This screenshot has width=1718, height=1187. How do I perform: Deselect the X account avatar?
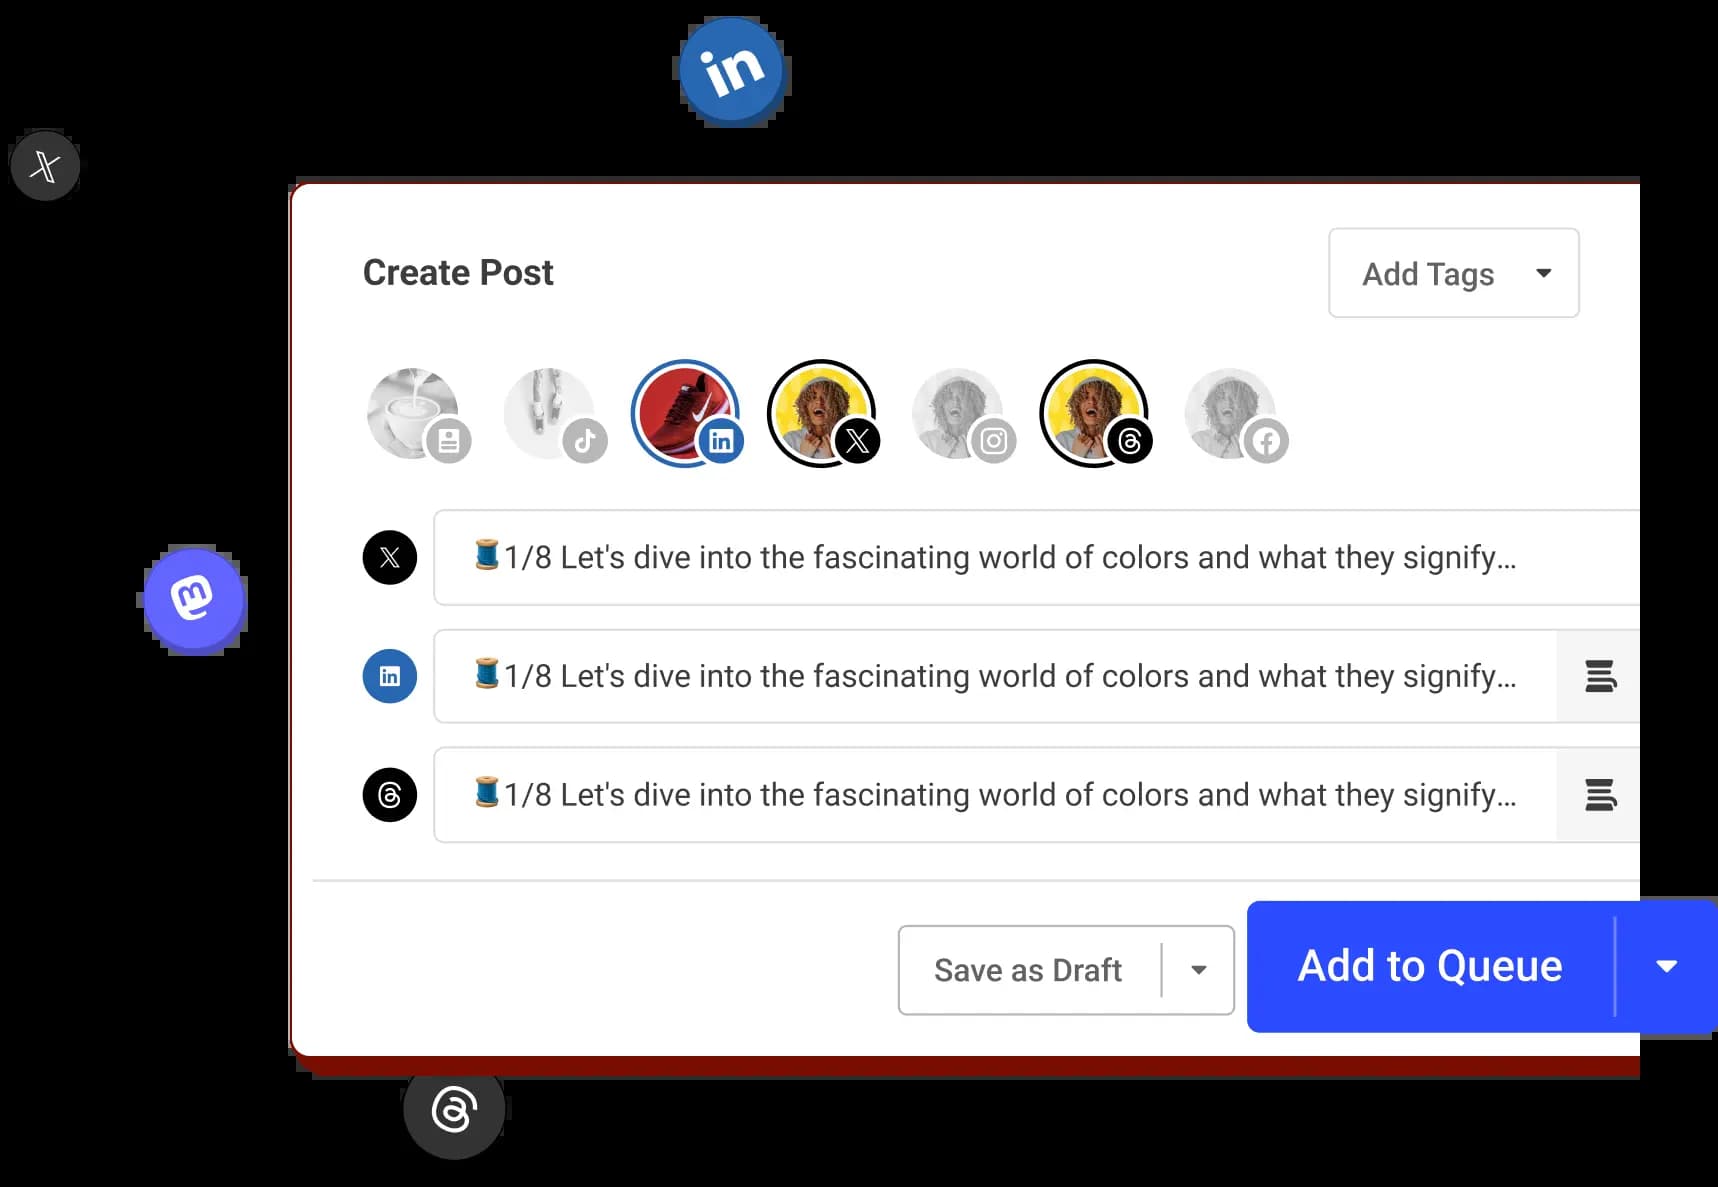pyautogui.click(x=824, y=413)
